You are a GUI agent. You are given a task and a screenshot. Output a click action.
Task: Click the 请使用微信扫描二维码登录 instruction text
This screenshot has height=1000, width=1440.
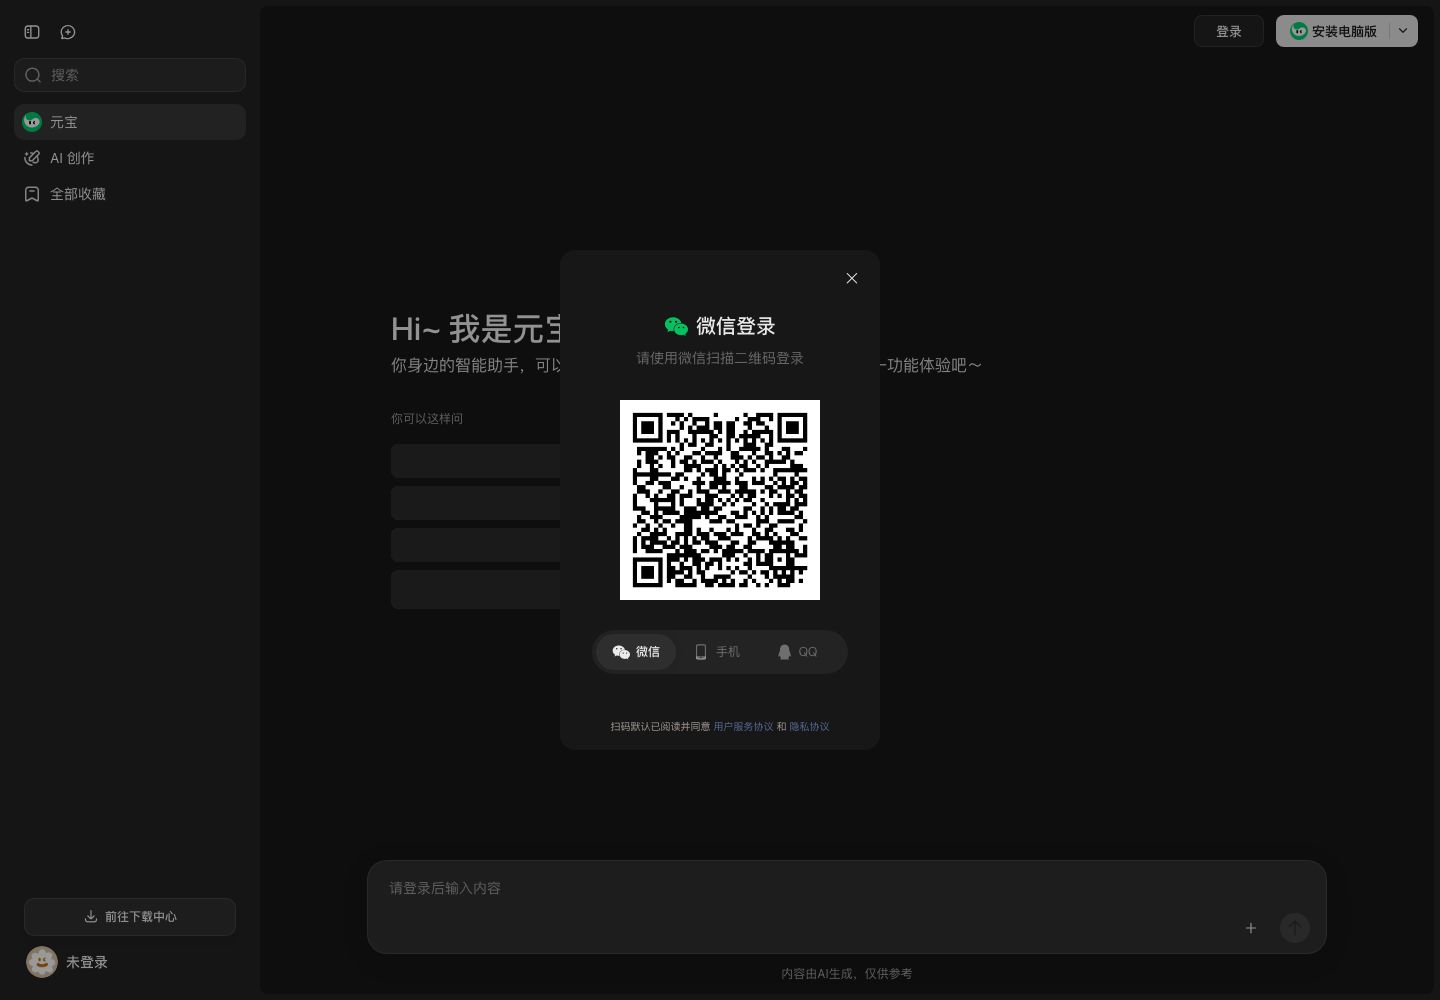point(720,358)
